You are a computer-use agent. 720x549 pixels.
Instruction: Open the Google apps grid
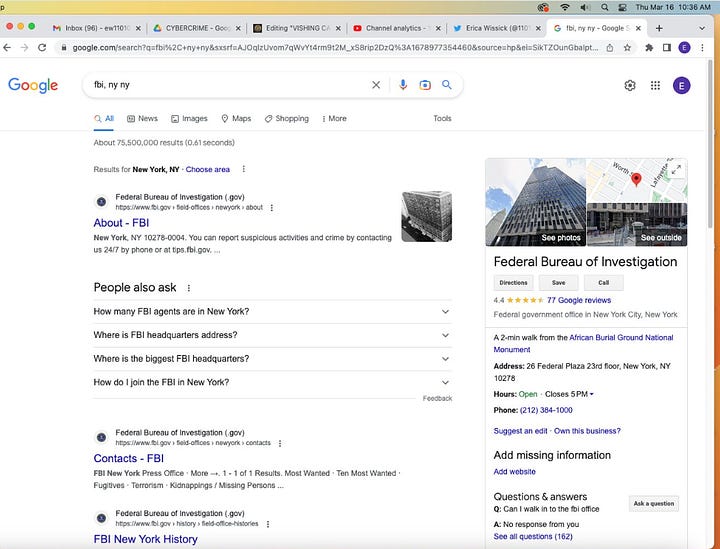(x=655, y=85)
